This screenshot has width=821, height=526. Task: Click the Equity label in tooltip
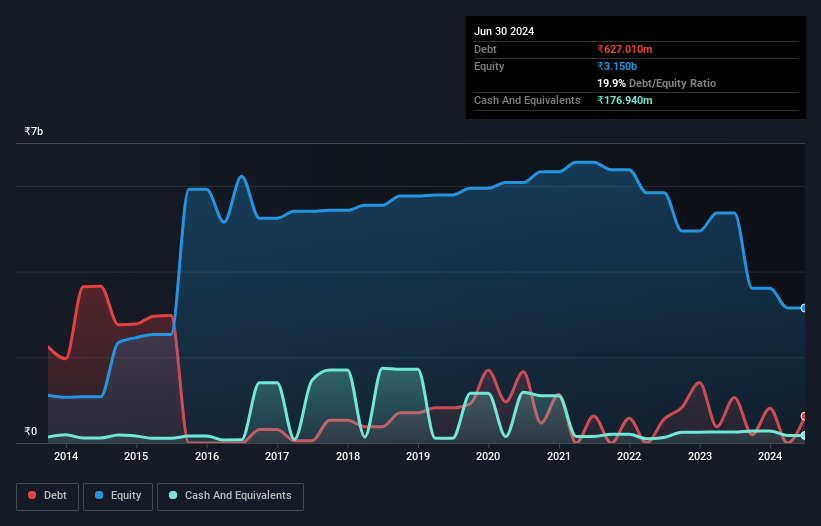[x=489, y=66]
